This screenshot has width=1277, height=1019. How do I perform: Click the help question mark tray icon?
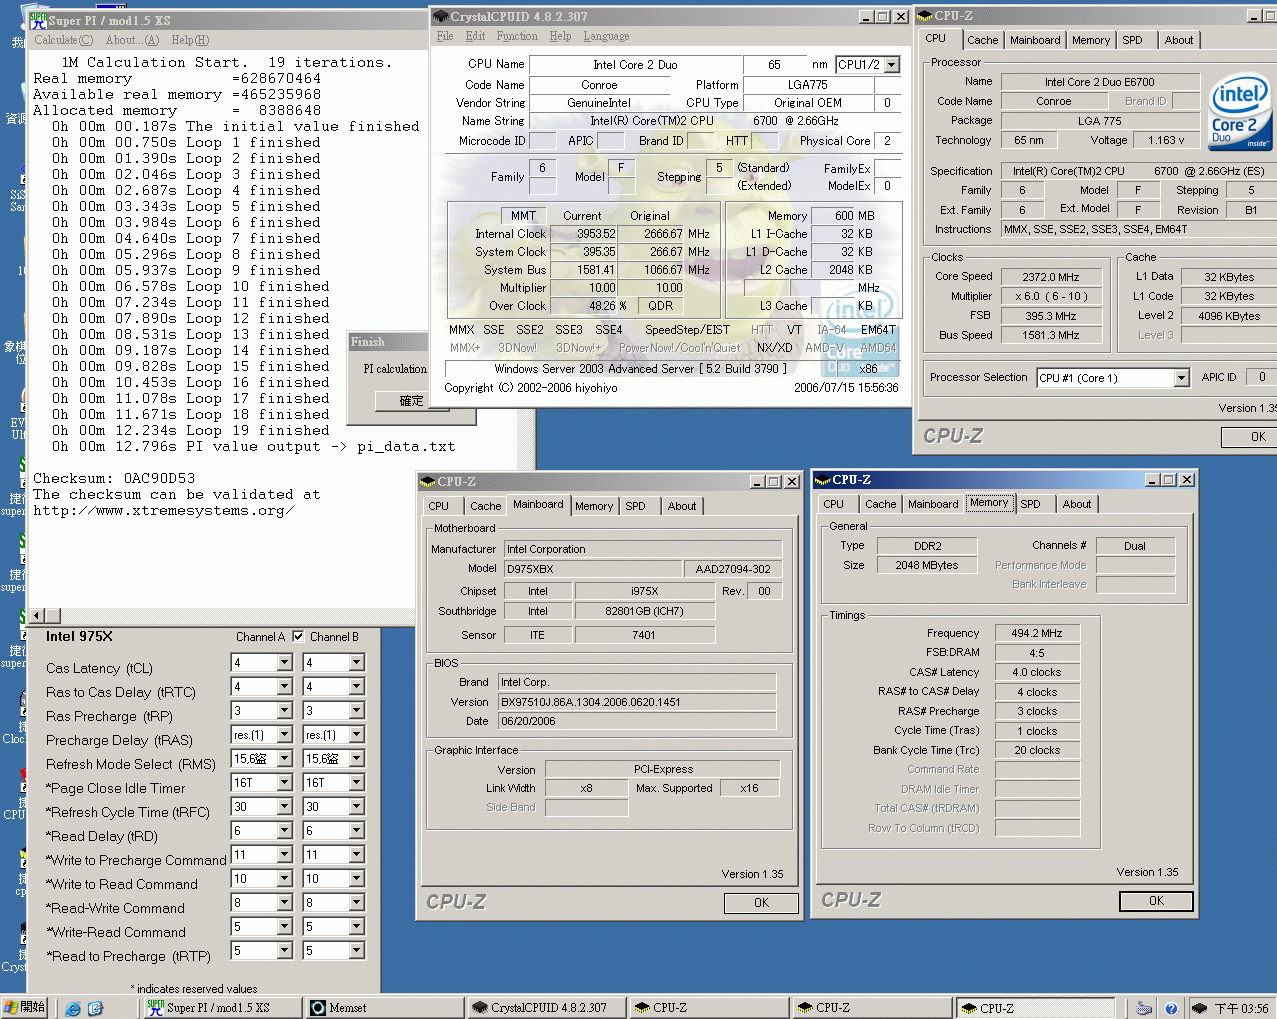[x=1171, y=1008]
